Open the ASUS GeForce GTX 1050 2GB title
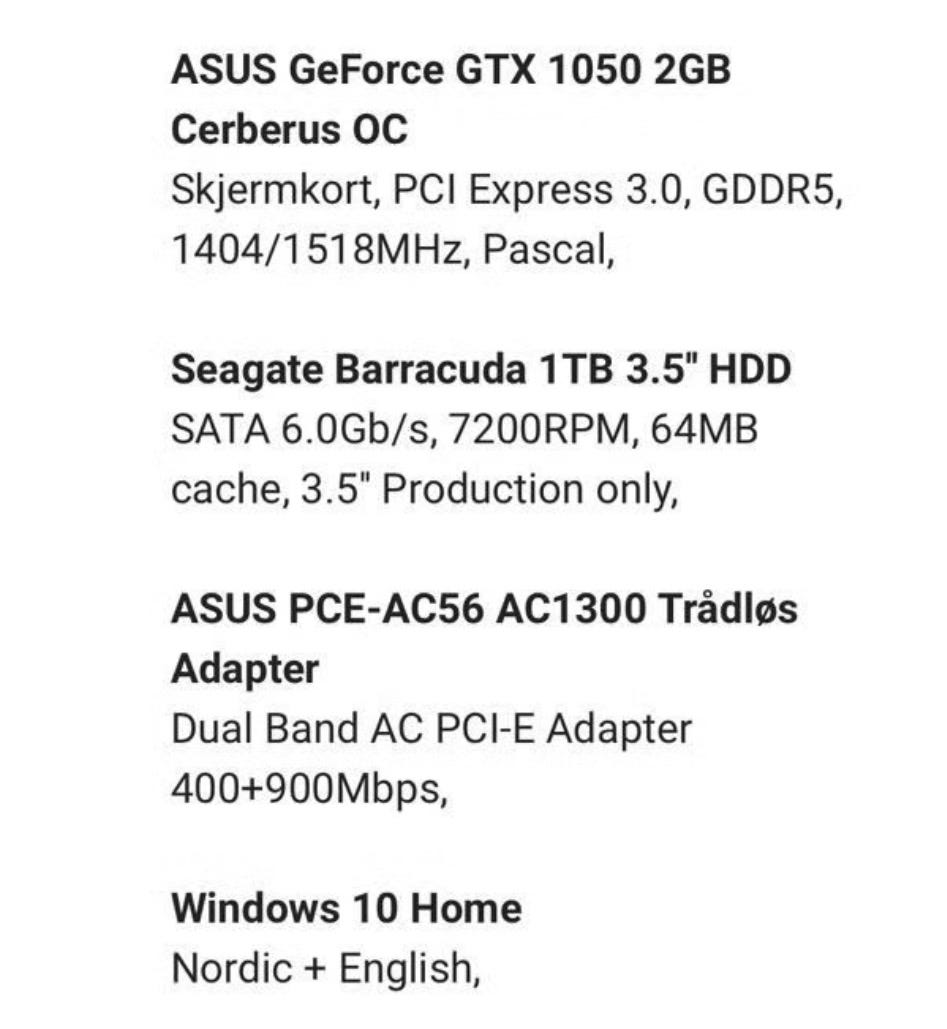947x1029 pixels. pos(451,69)
